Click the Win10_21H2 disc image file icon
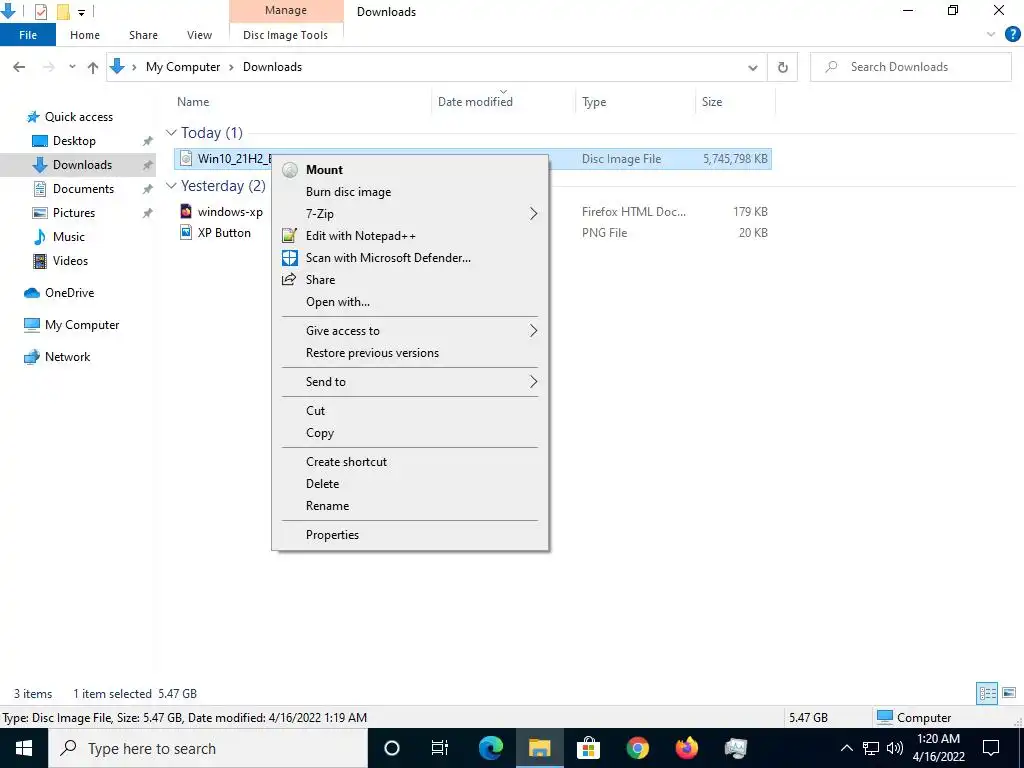The width and height of the screenshot is (1024, 768). pyautogui.click(x=186, y=159)
